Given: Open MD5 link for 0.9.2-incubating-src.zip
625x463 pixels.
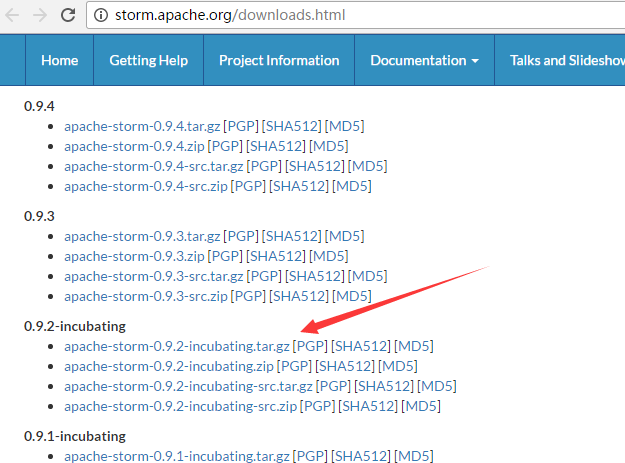Looking at the screenshot, I should pyautogui.click(x=421, y=406).
